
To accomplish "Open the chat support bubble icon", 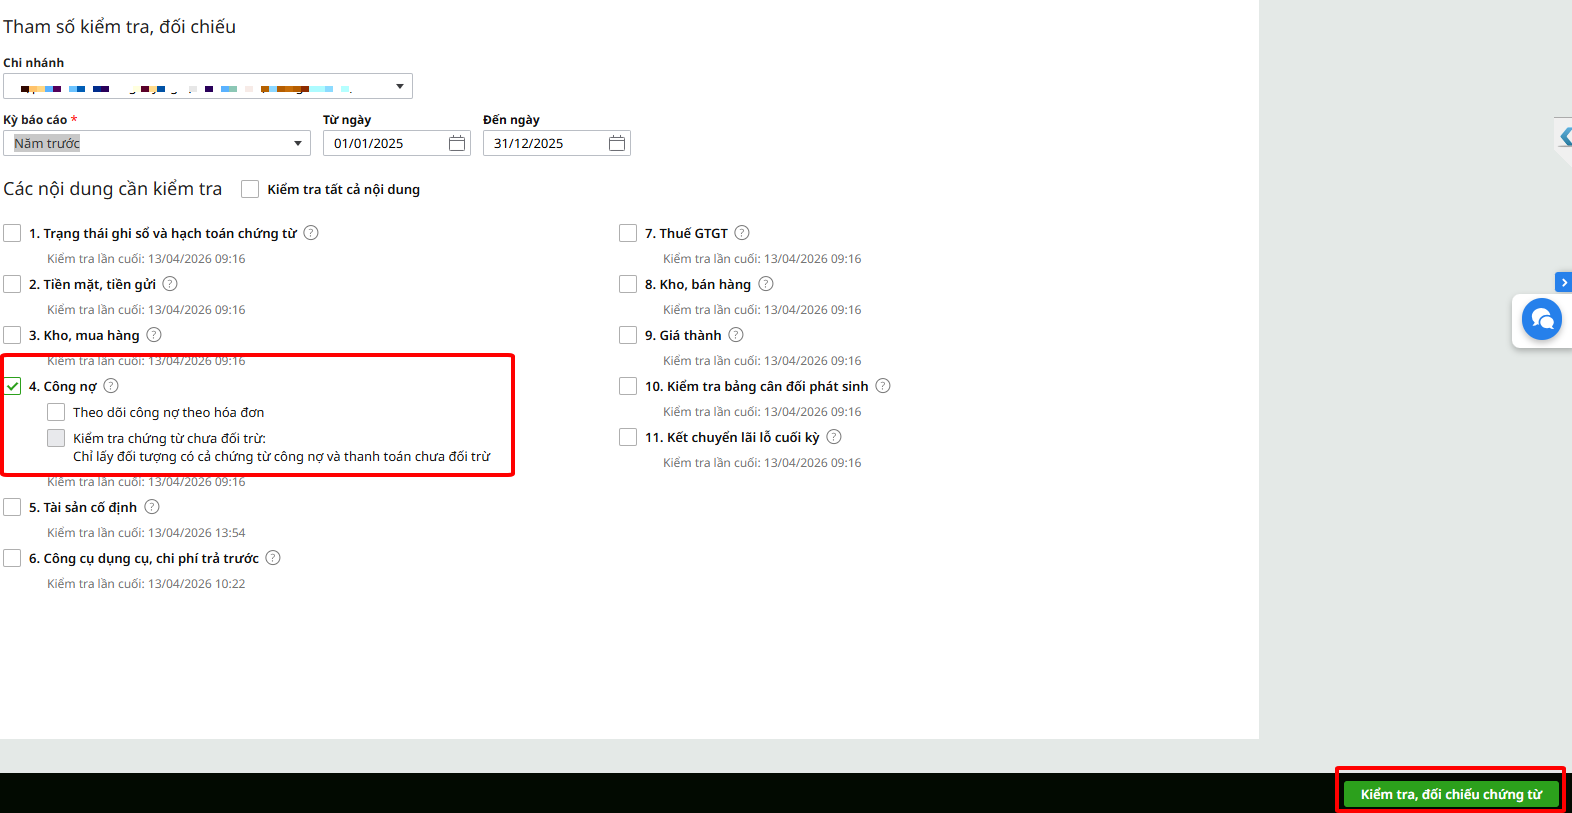I will point(1541,320).
